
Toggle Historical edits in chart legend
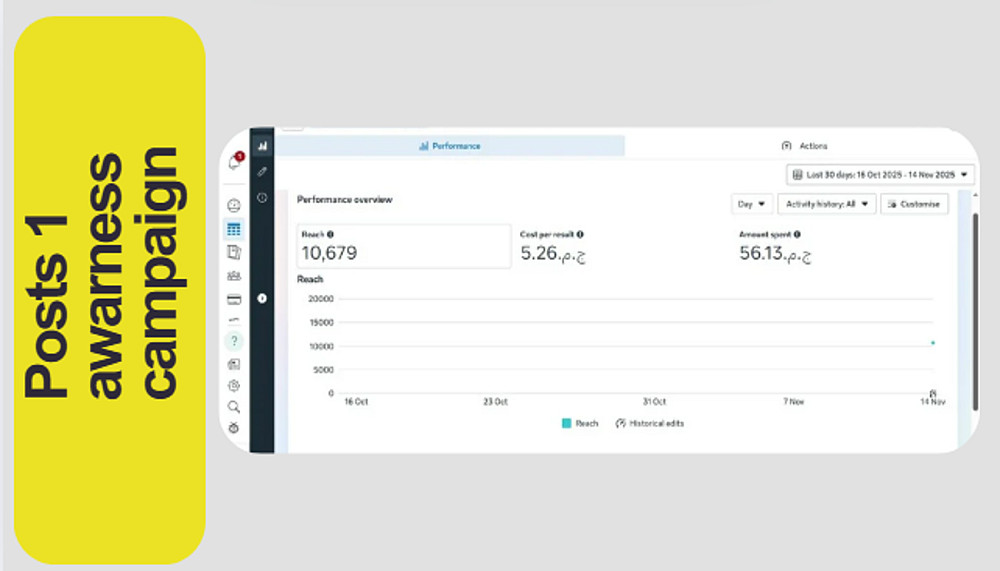coord(649,423)
